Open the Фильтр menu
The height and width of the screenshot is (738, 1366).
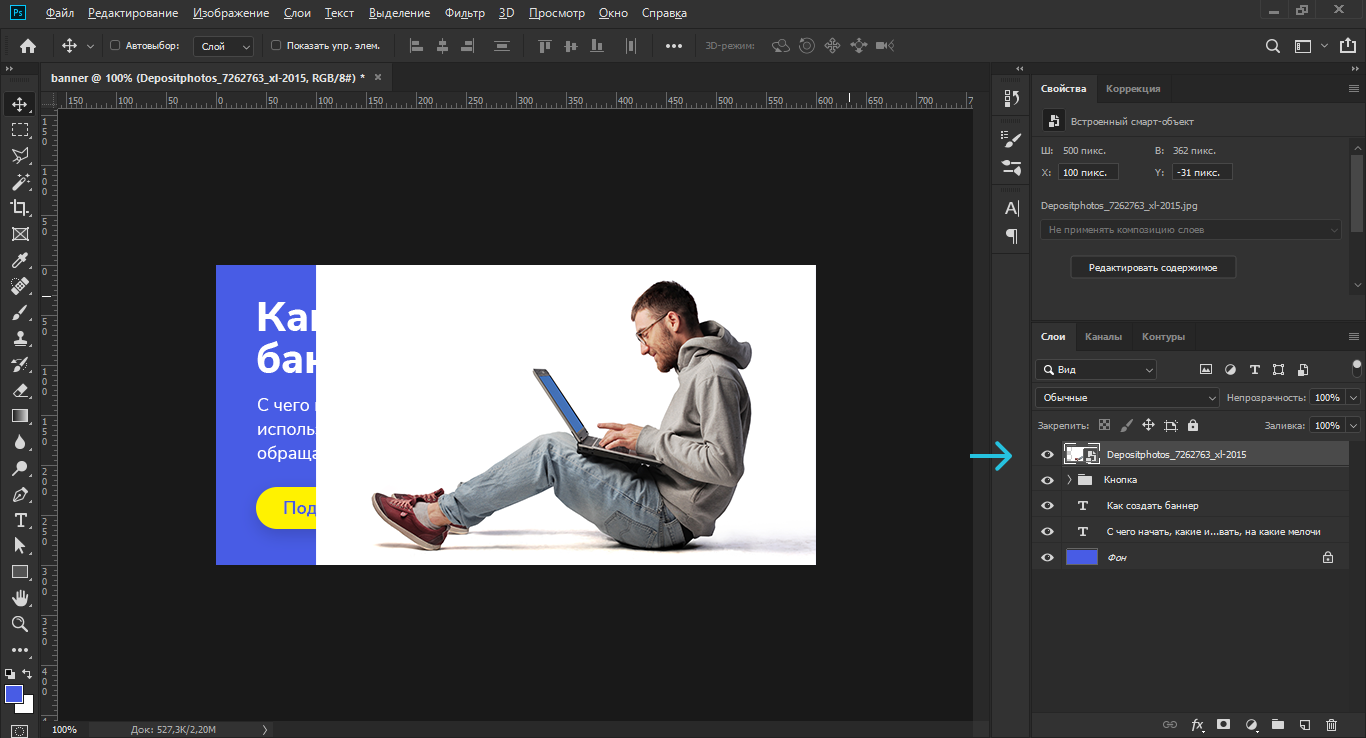coord(464,13)
